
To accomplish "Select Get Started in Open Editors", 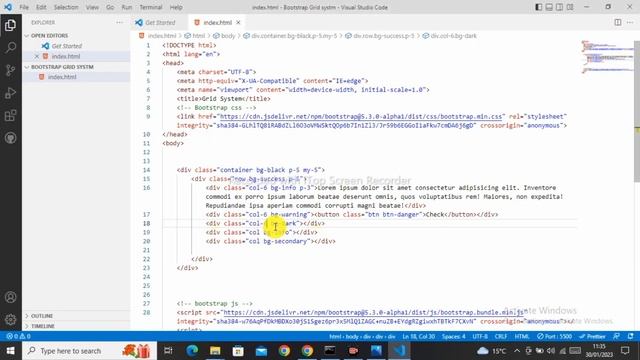I will click(x=67, y=46).
